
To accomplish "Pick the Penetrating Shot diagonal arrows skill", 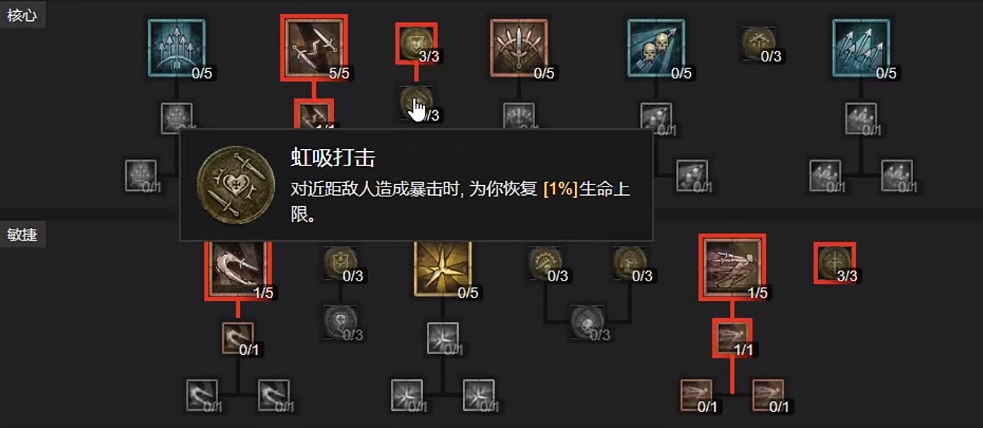I will (861, 48).
